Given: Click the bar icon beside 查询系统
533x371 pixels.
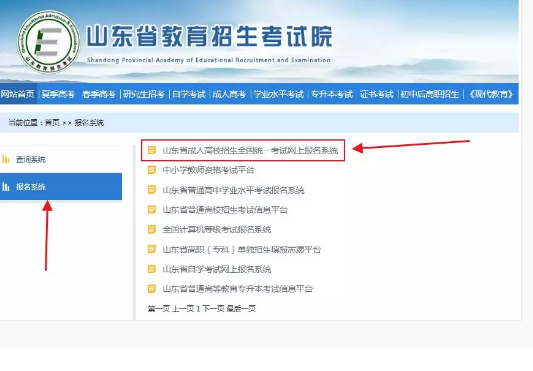Looking at the screenshot, I should point(6,159).
